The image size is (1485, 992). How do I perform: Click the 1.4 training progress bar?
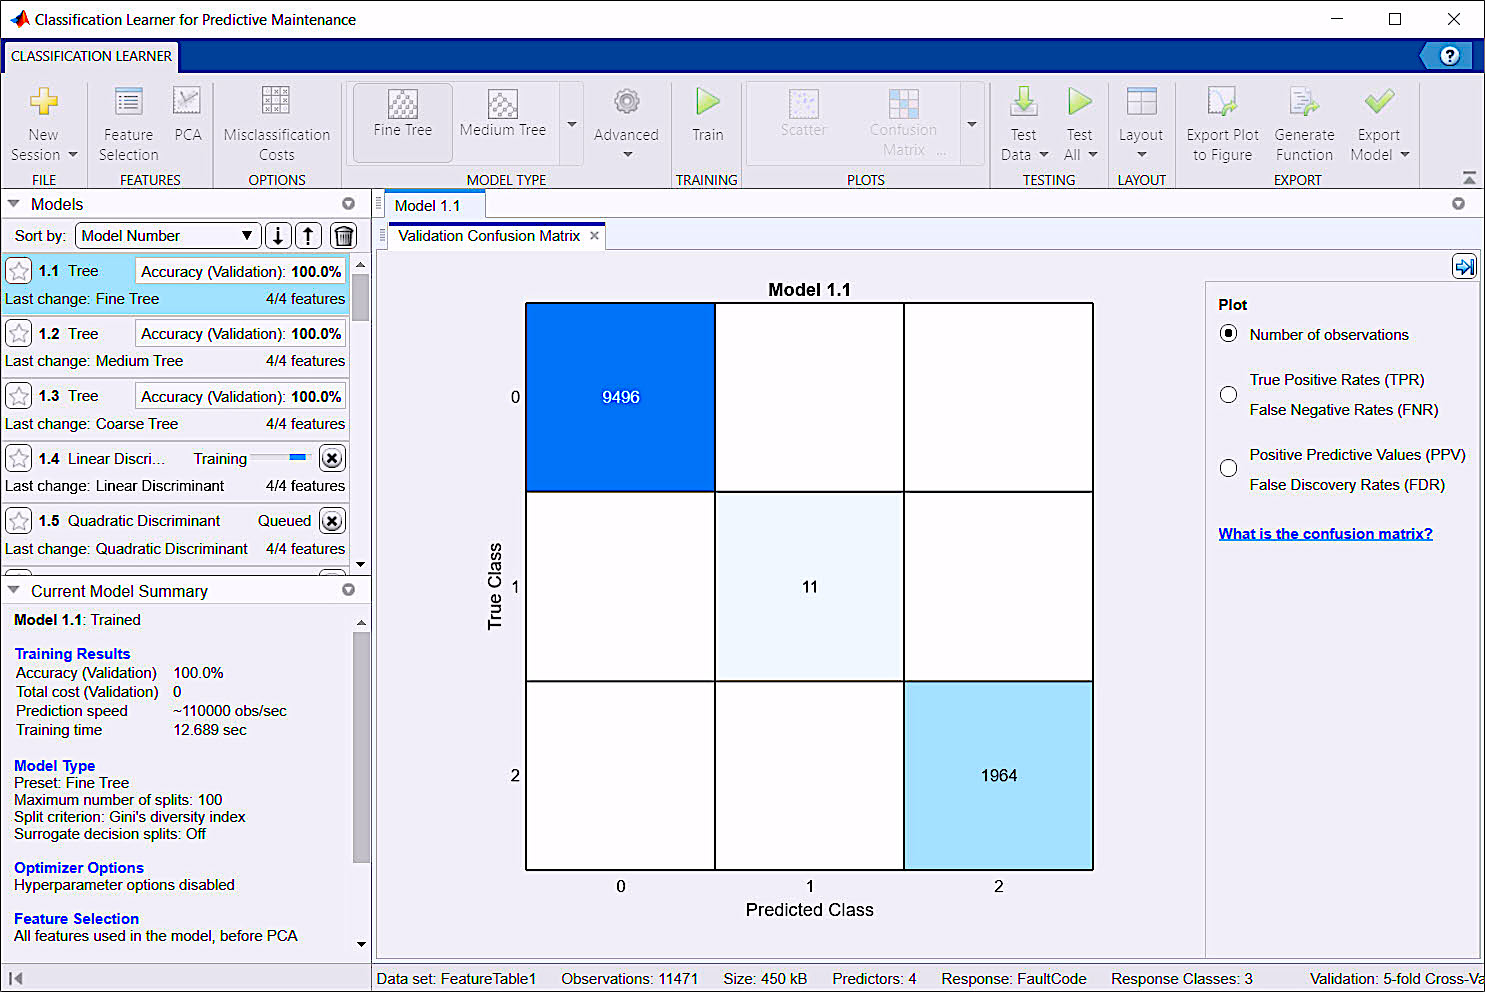pos(280,458)
